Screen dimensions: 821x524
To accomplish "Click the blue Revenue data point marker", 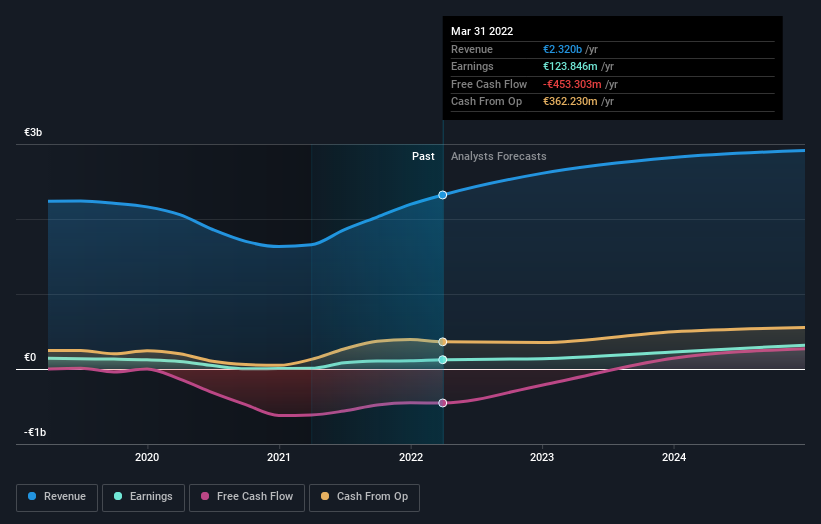I will pos(442,195).
